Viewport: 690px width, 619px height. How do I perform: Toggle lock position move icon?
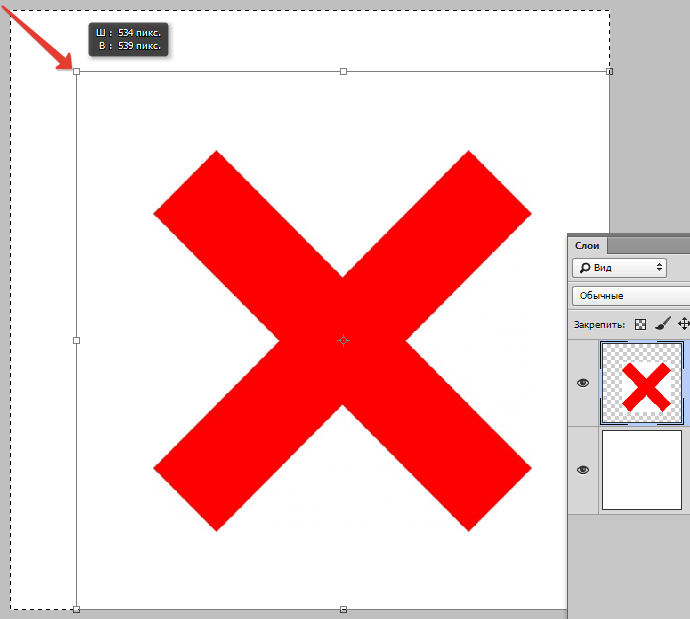click(x=683, y=324)
